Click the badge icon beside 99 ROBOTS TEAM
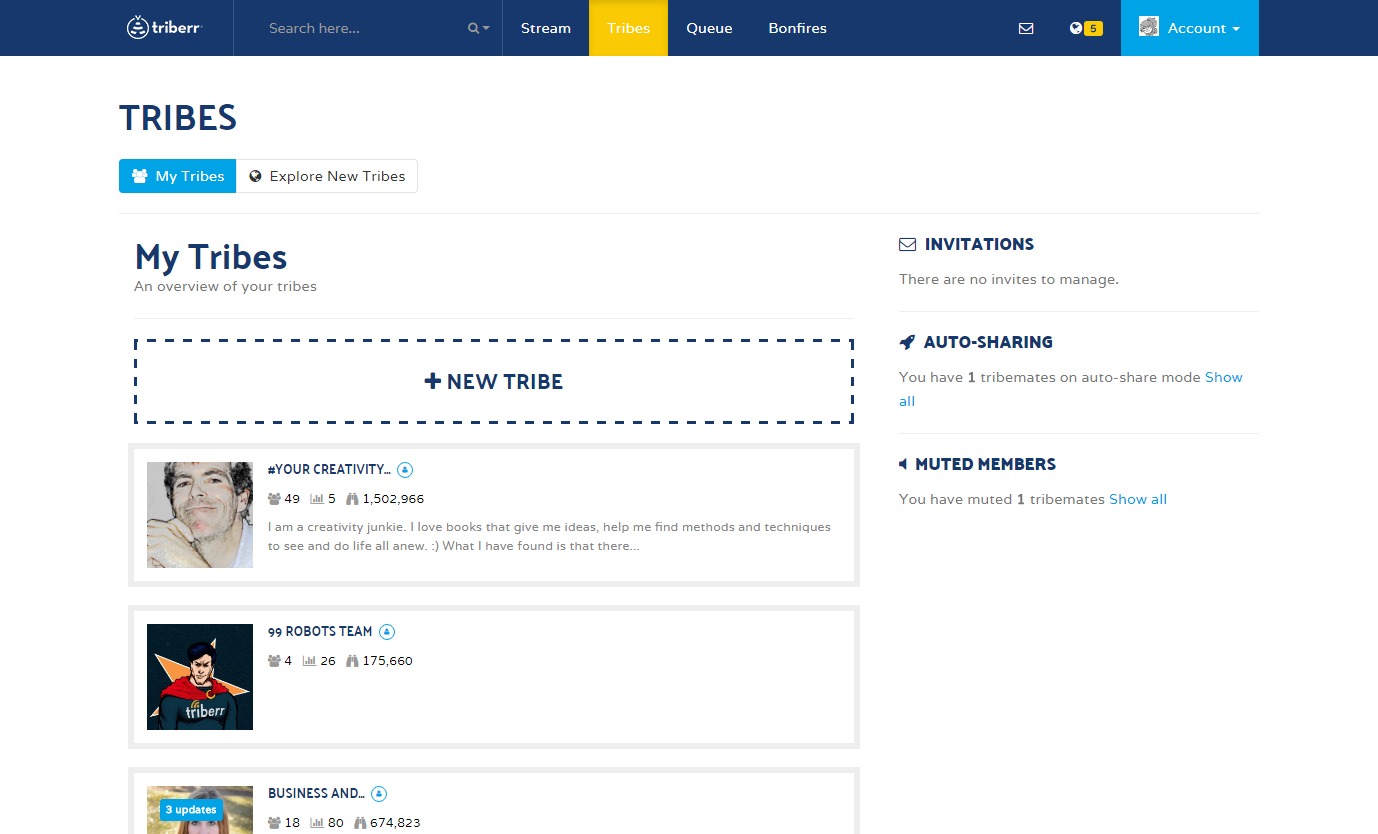The image size is (1378, 834). (388, 632)
